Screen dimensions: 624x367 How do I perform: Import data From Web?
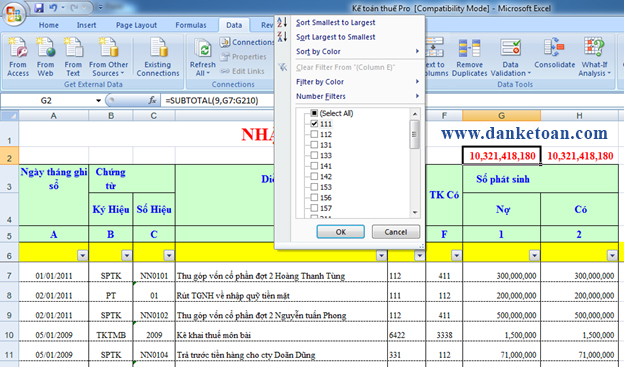[x=45, y=57]
